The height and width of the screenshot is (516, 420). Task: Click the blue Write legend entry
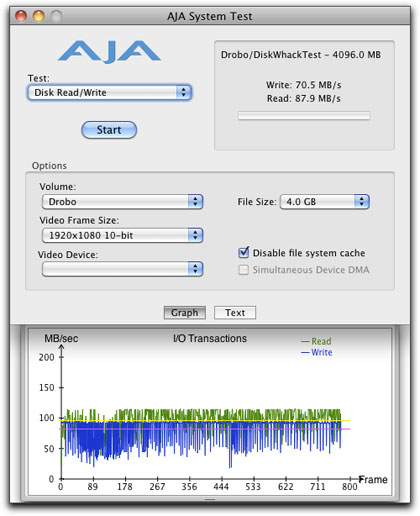[317, 352]
